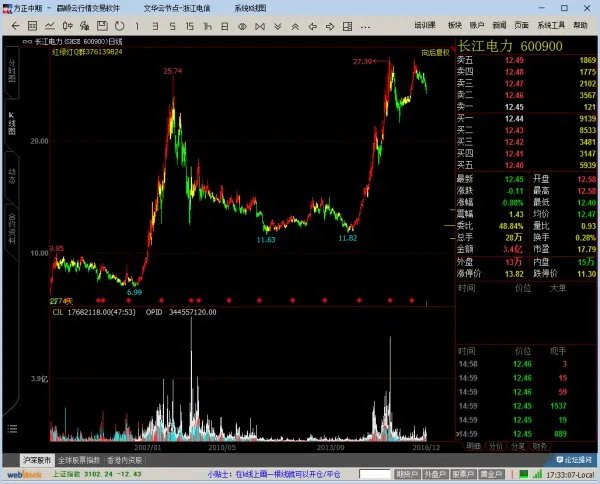Switch to the 分价 tab
Viewport: 600px width, 484px height.
click(496, 446)
